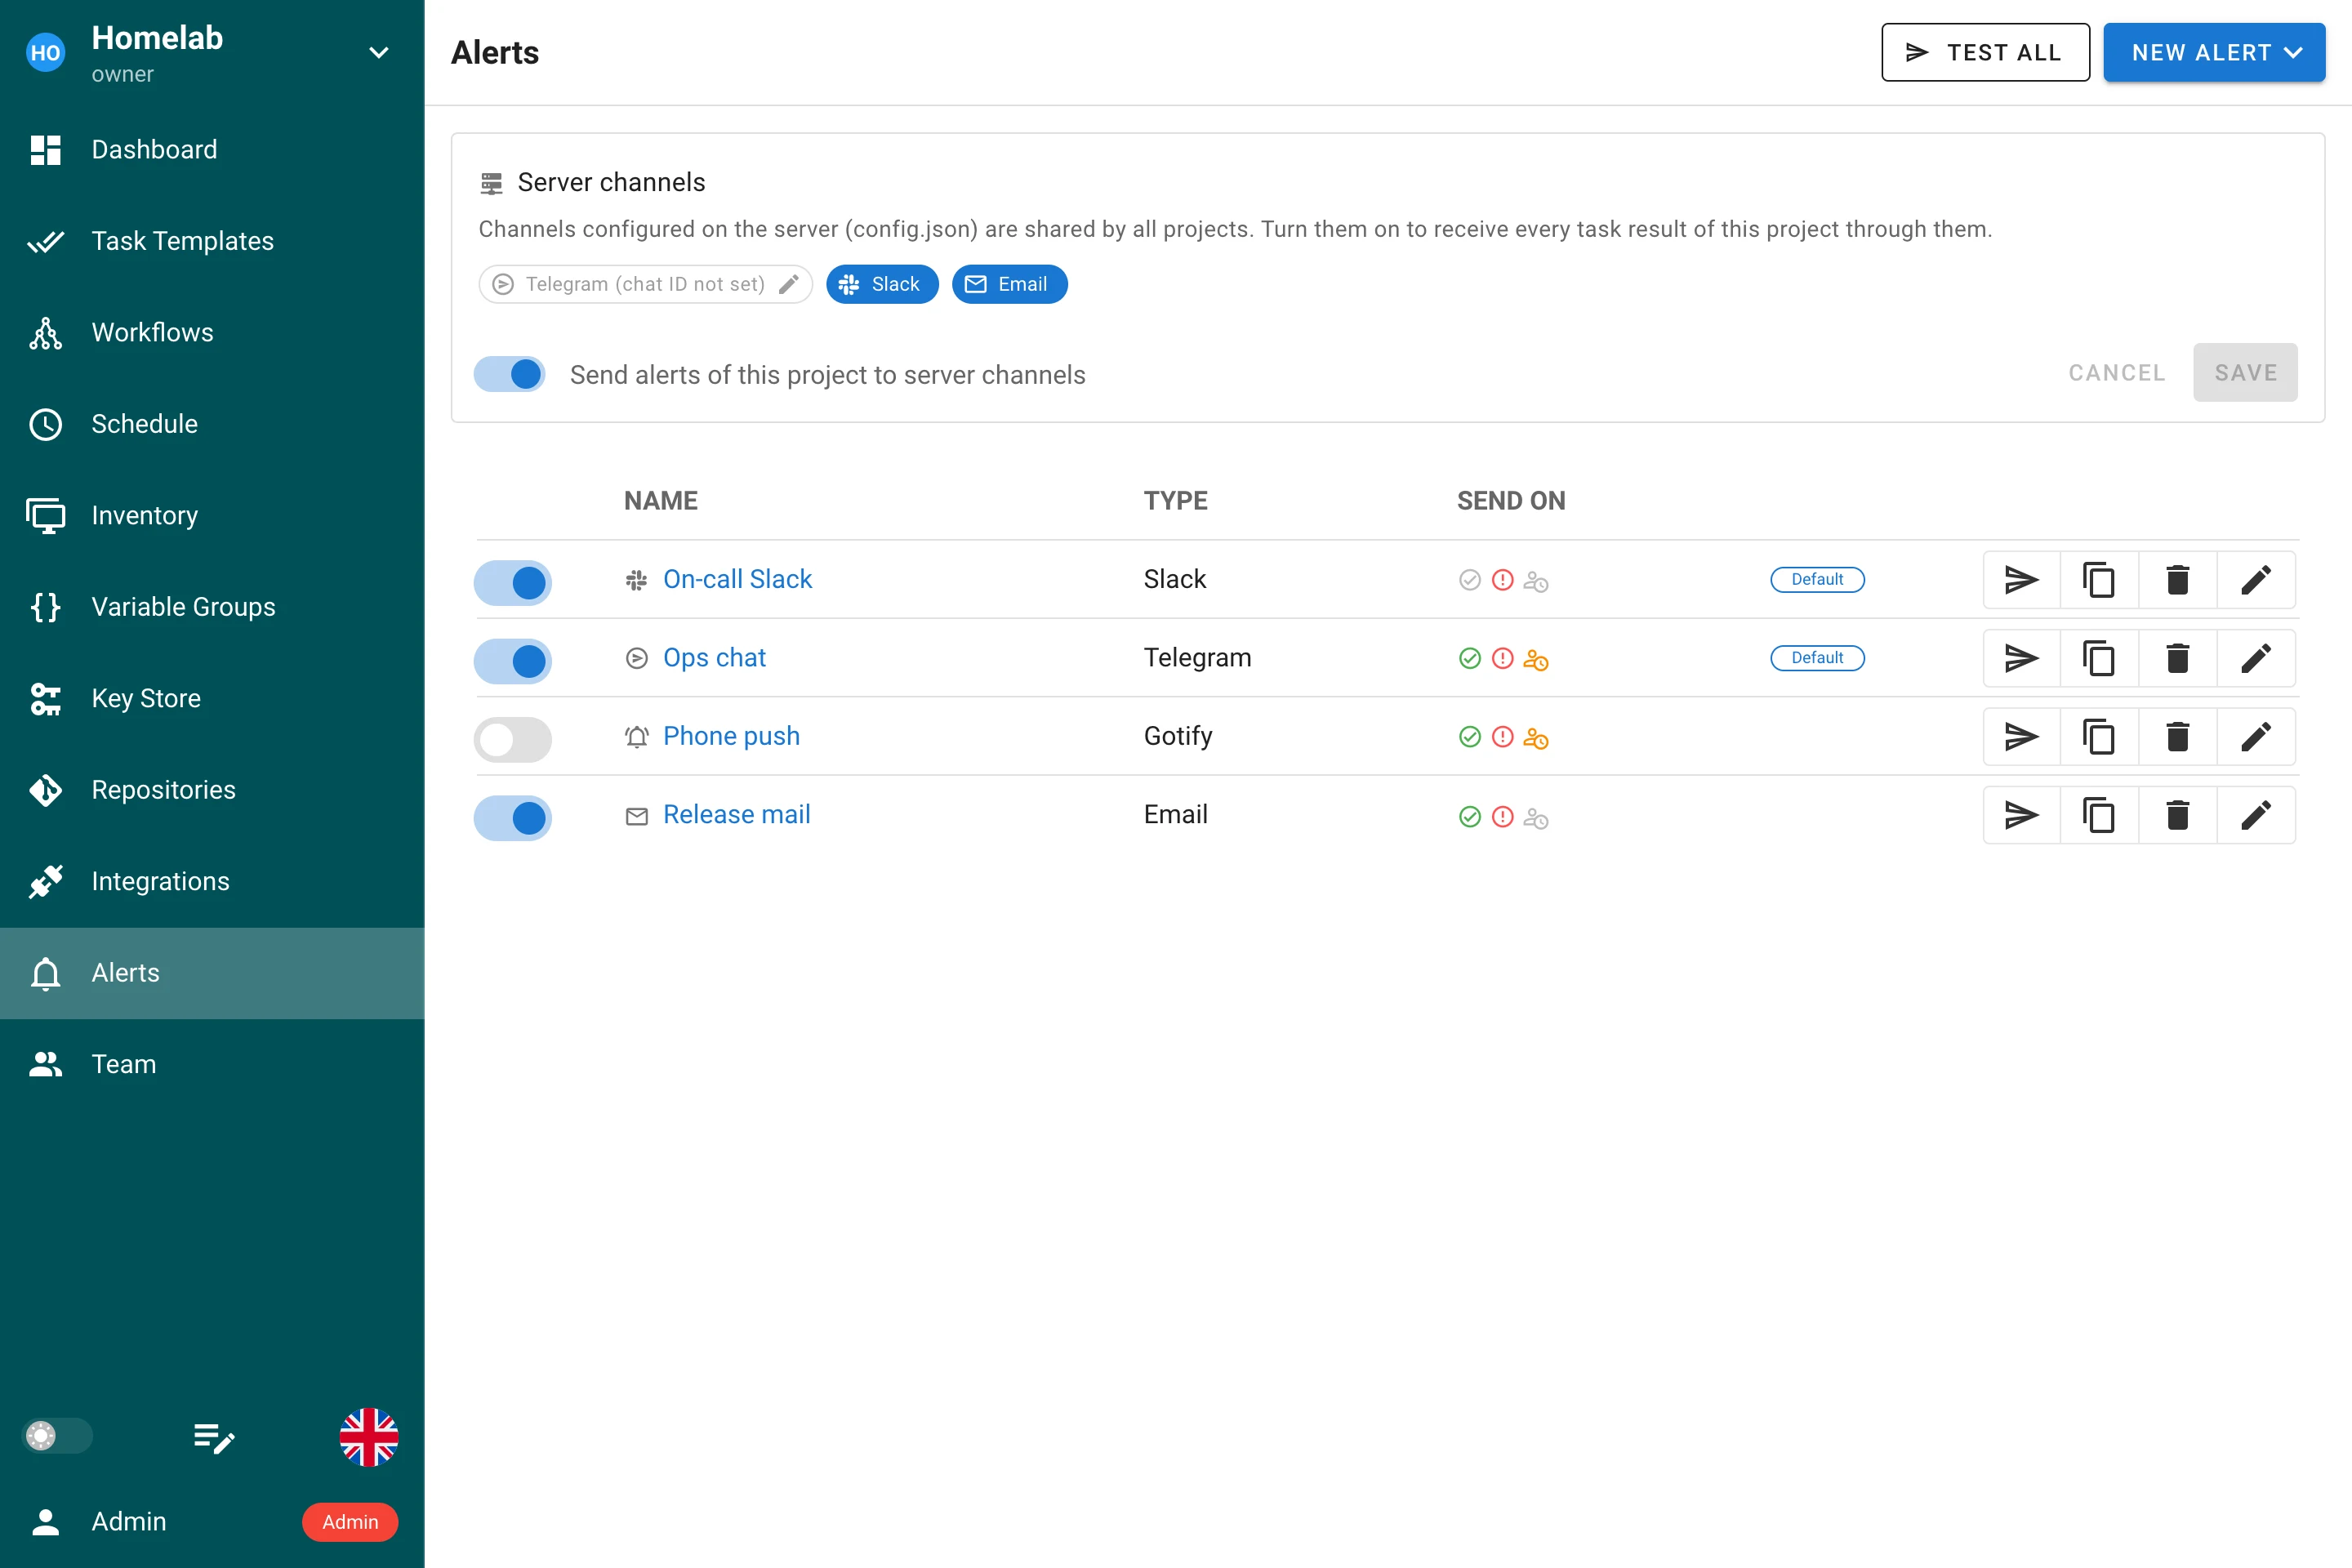Toggle send alerts to server channels

(510, 374)
